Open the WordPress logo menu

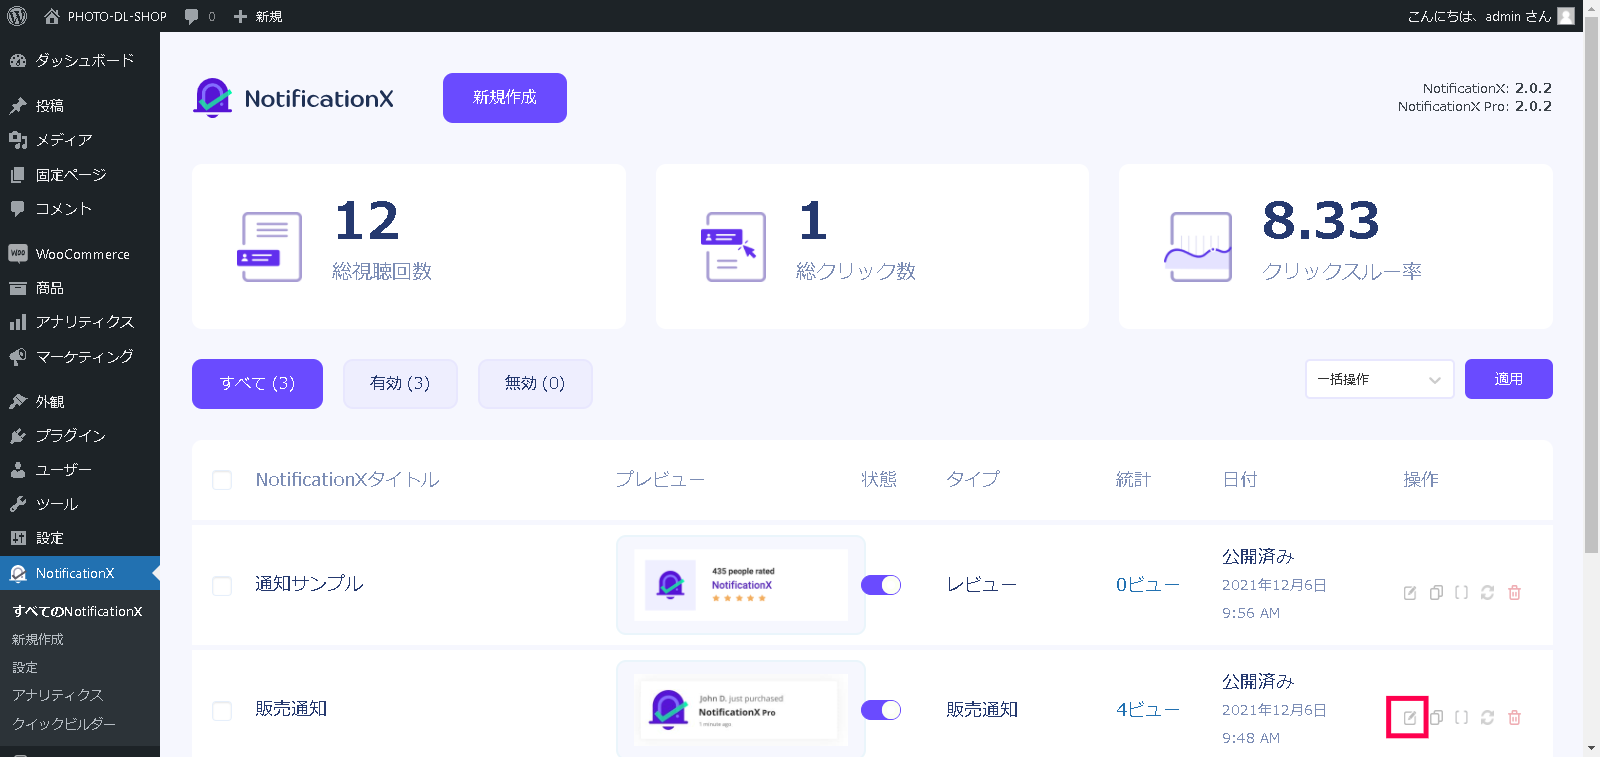[x=17, y=16]
